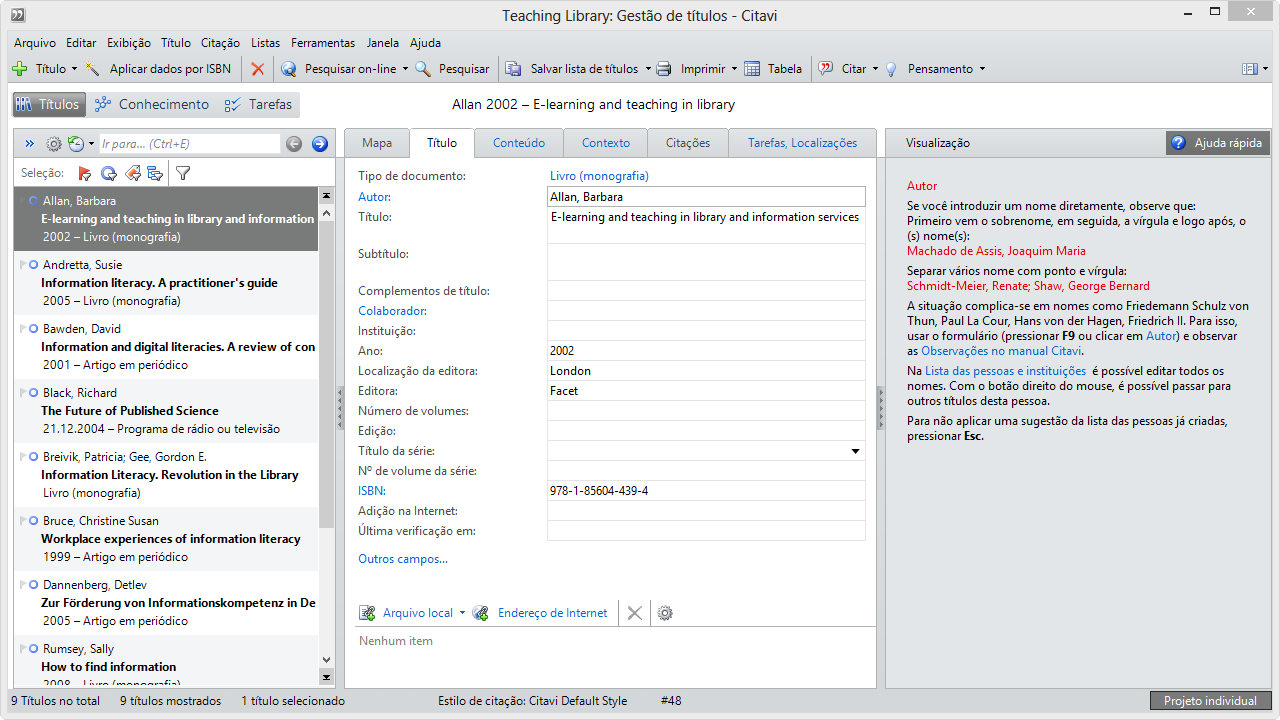Click the Ir para search field
The image size is (1280, 720).
coord(190,144)
